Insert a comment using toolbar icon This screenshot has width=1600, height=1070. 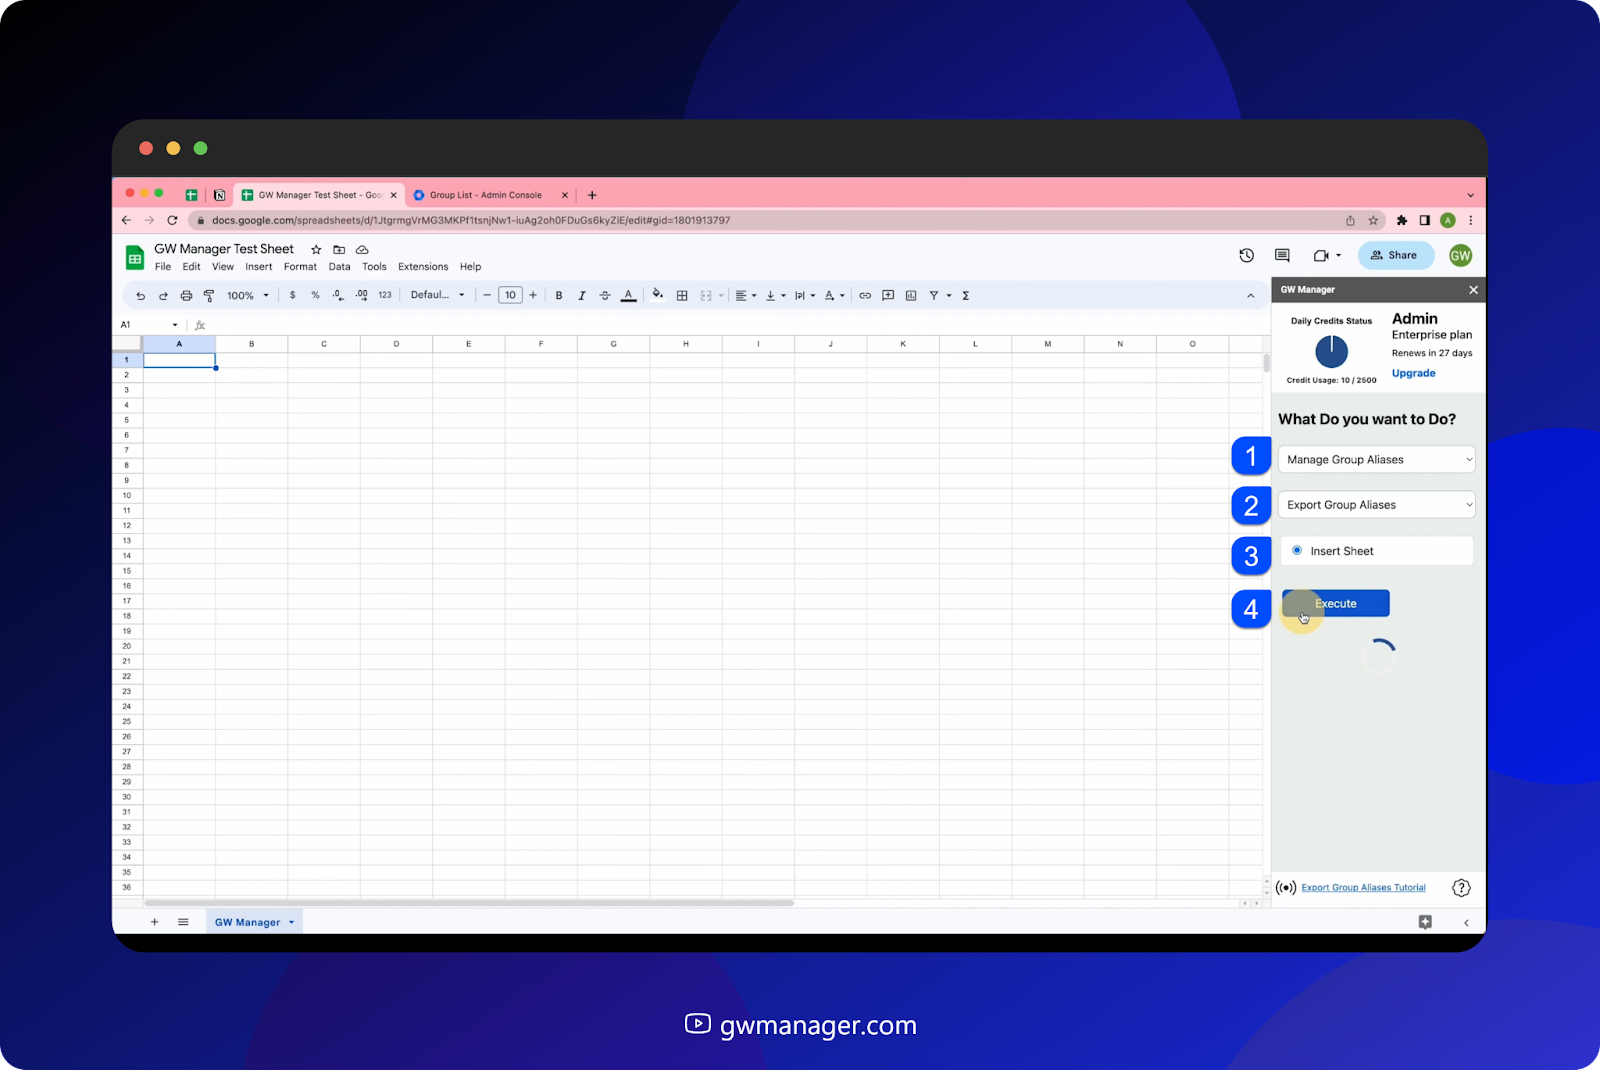[x=888, y=296]
